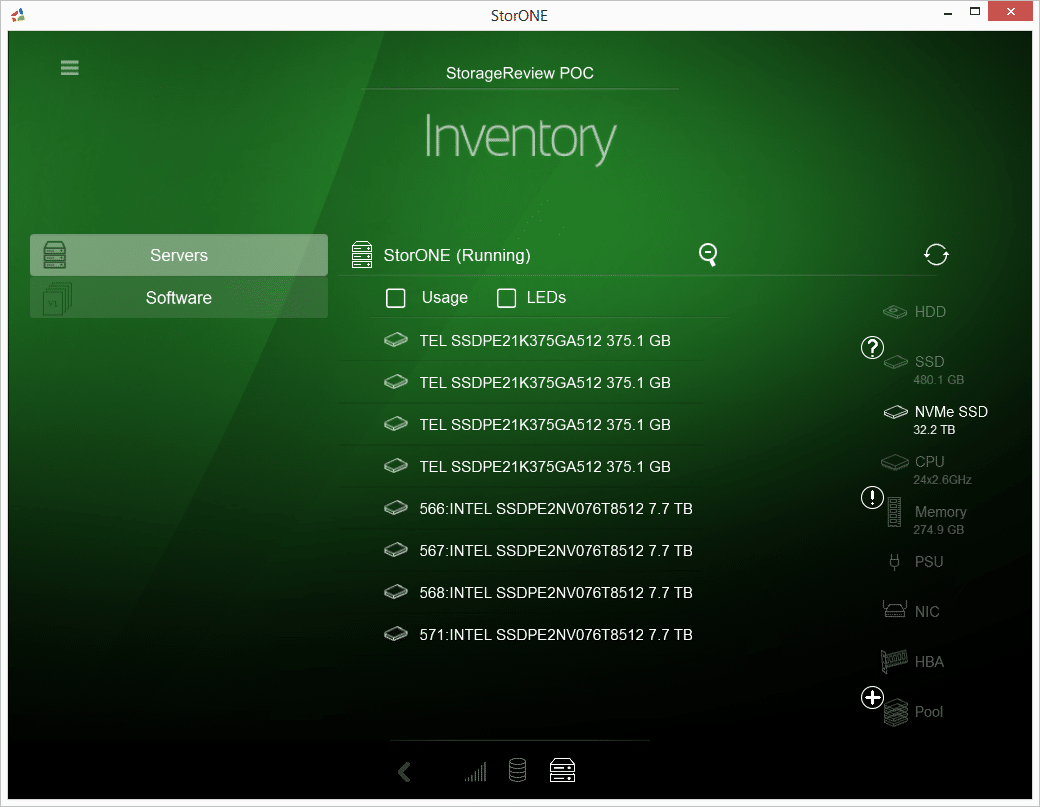Enable the LEDs checkbox

pyautogui.click(x=507, y=298)
